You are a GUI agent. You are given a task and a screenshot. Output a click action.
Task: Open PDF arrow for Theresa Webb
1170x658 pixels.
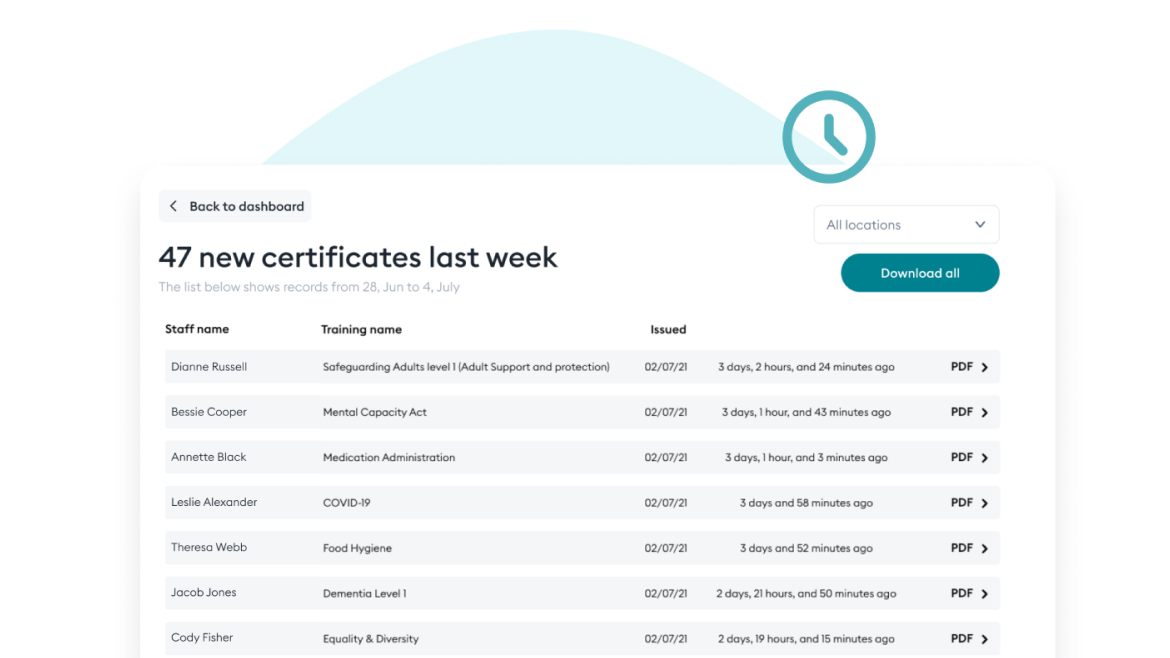[984, 549]
